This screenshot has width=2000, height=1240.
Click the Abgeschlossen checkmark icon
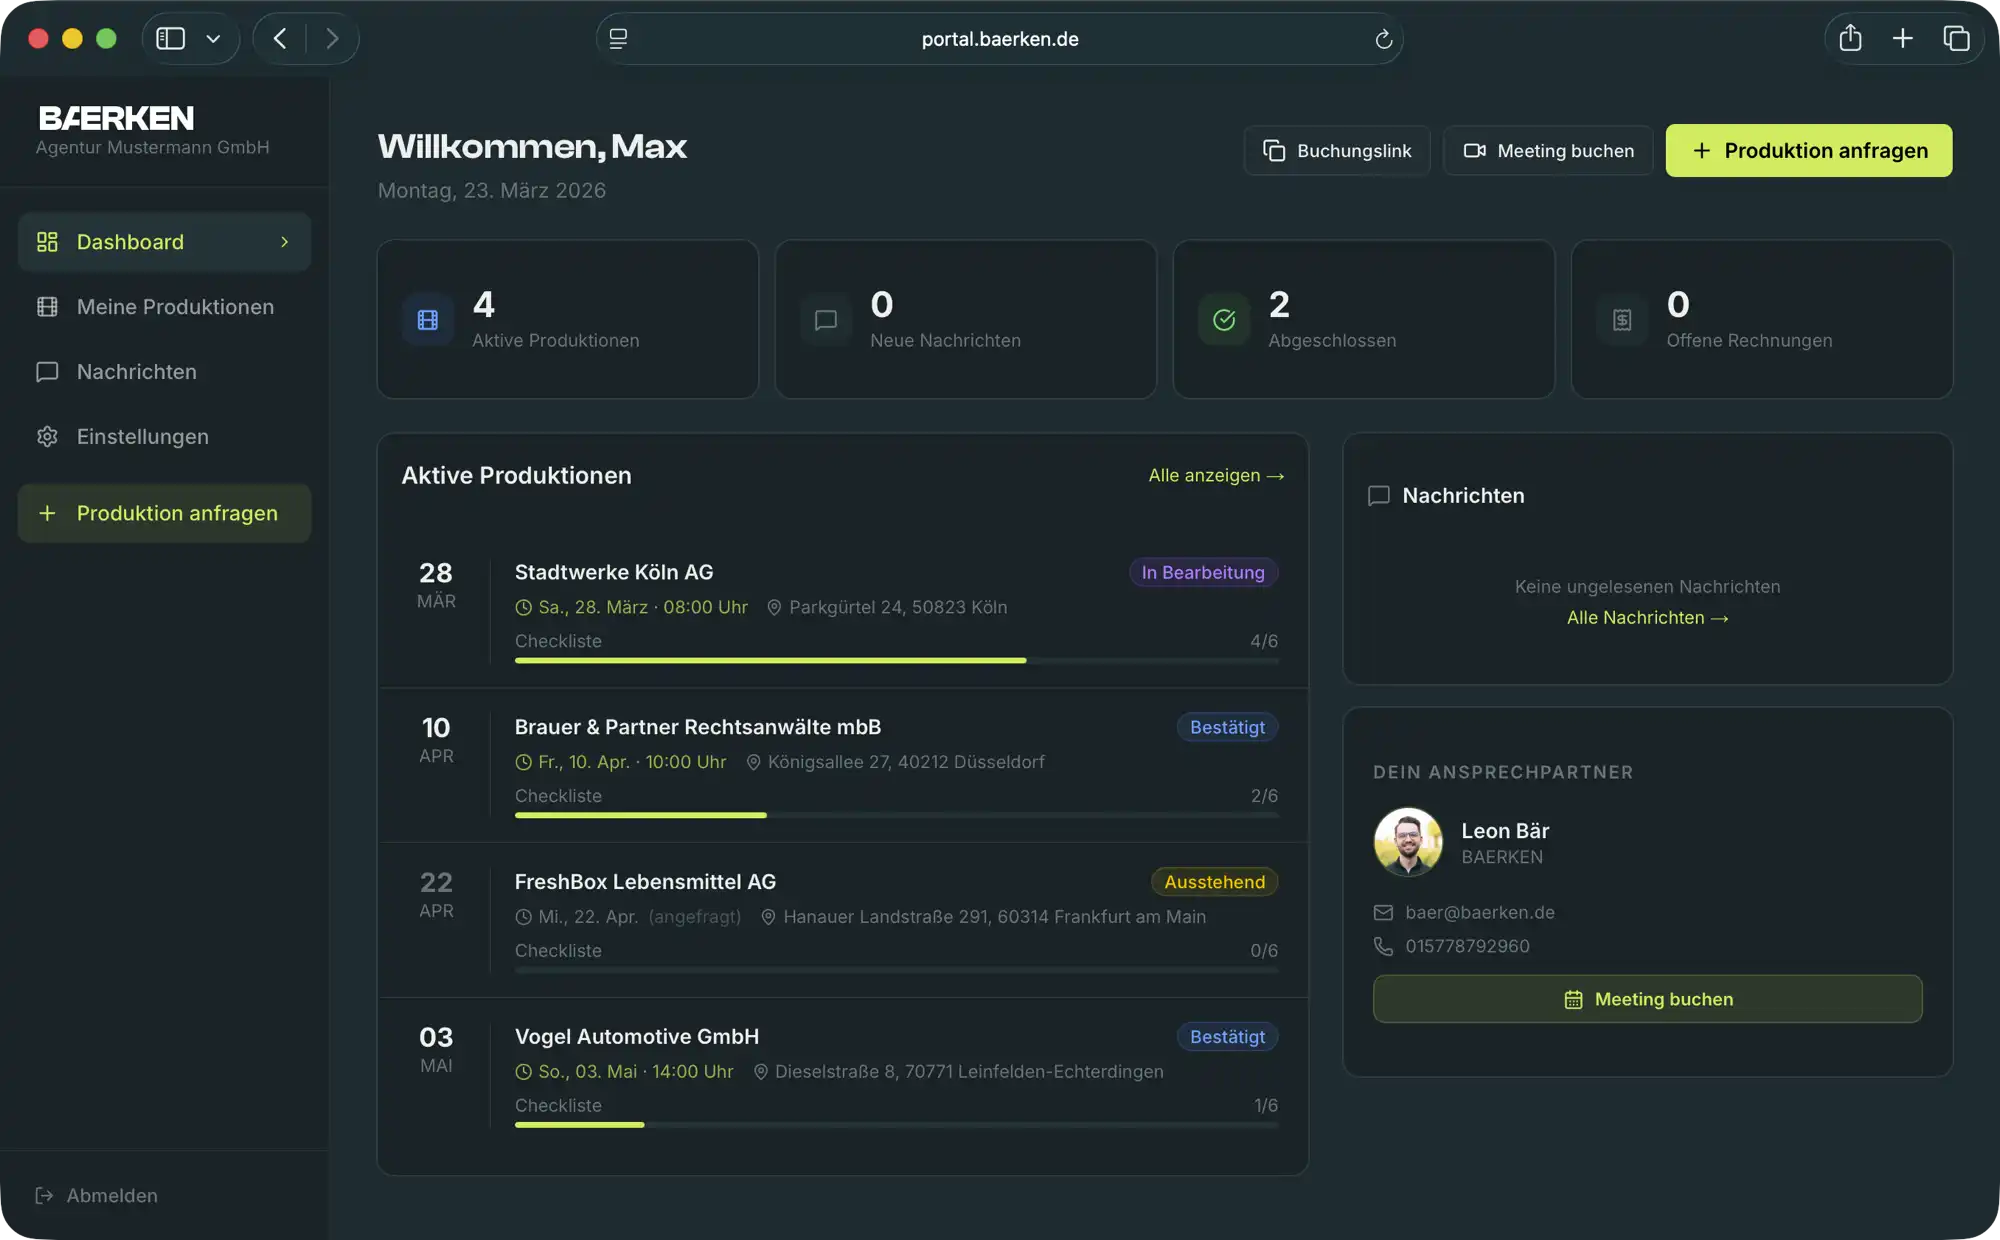[x=1224, y=320]
